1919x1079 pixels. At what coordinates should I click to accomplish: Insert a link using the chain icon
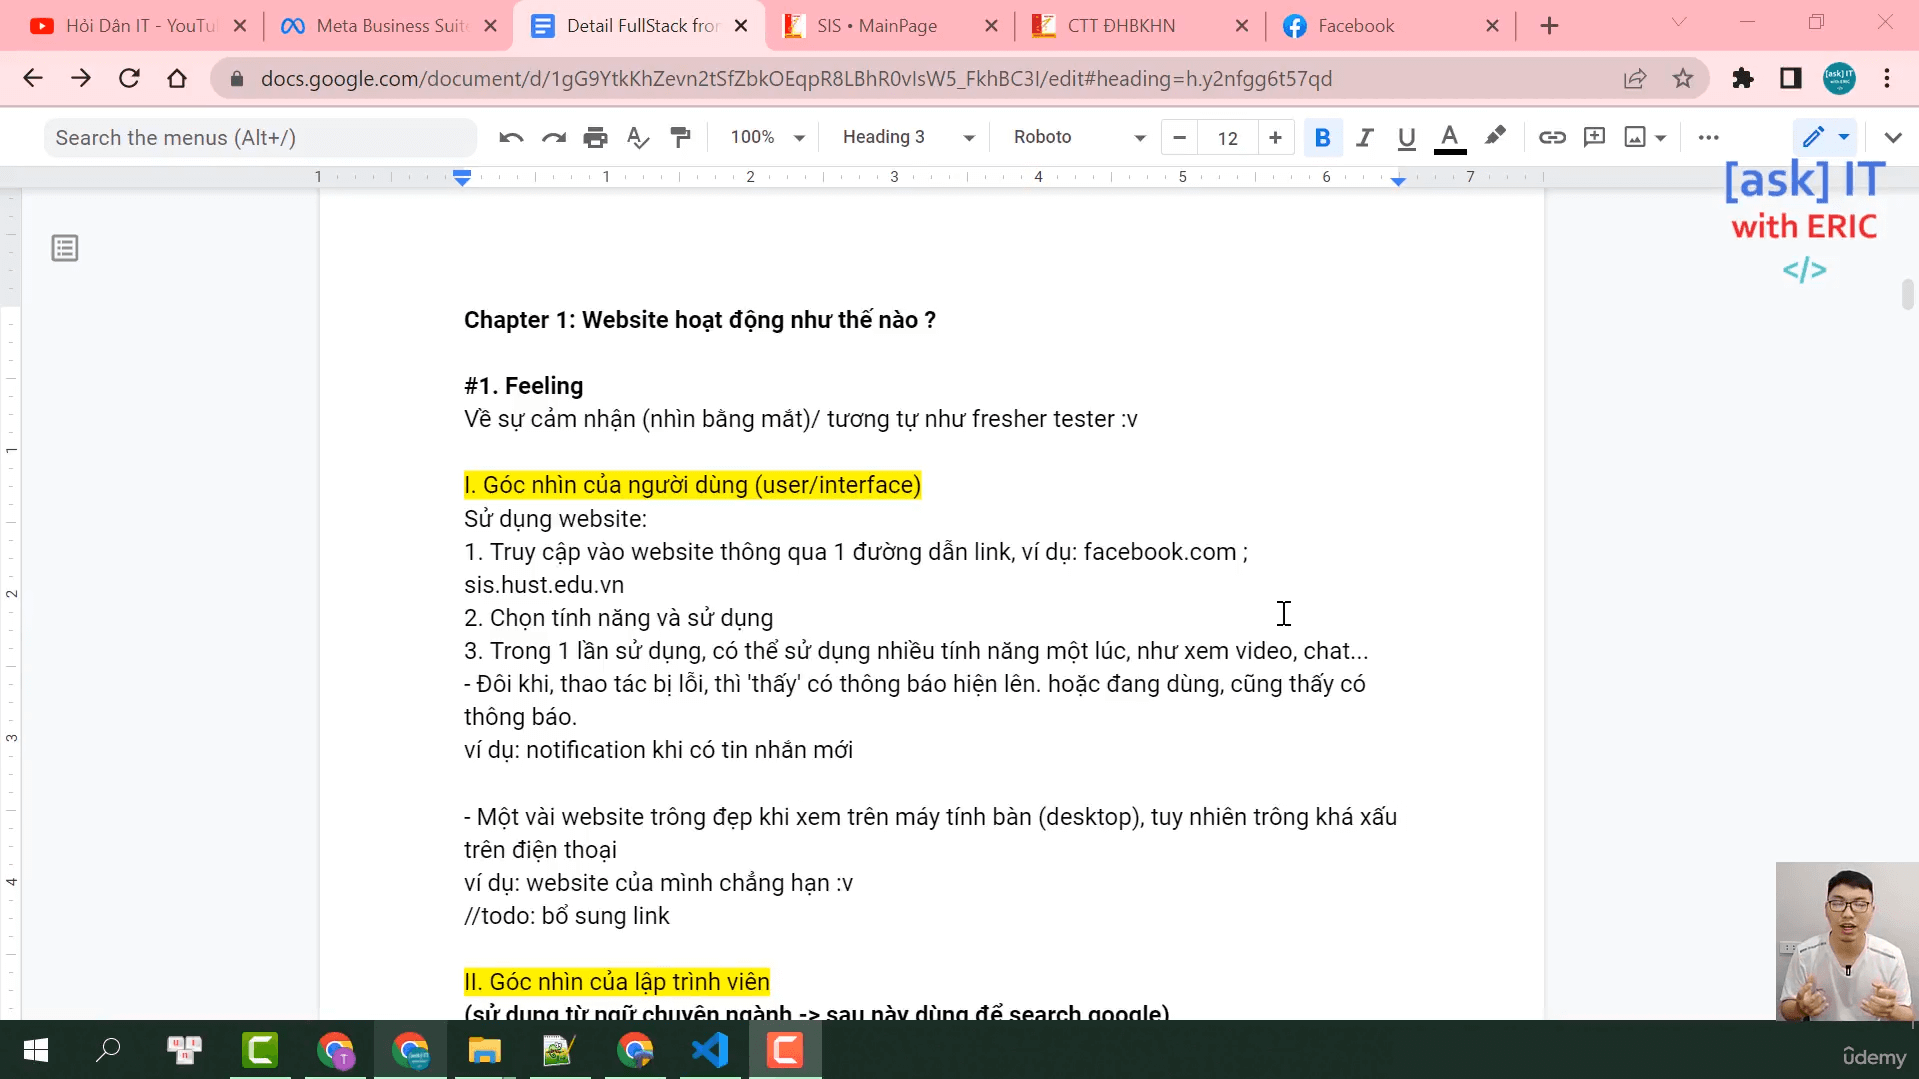pos(1552,138)
